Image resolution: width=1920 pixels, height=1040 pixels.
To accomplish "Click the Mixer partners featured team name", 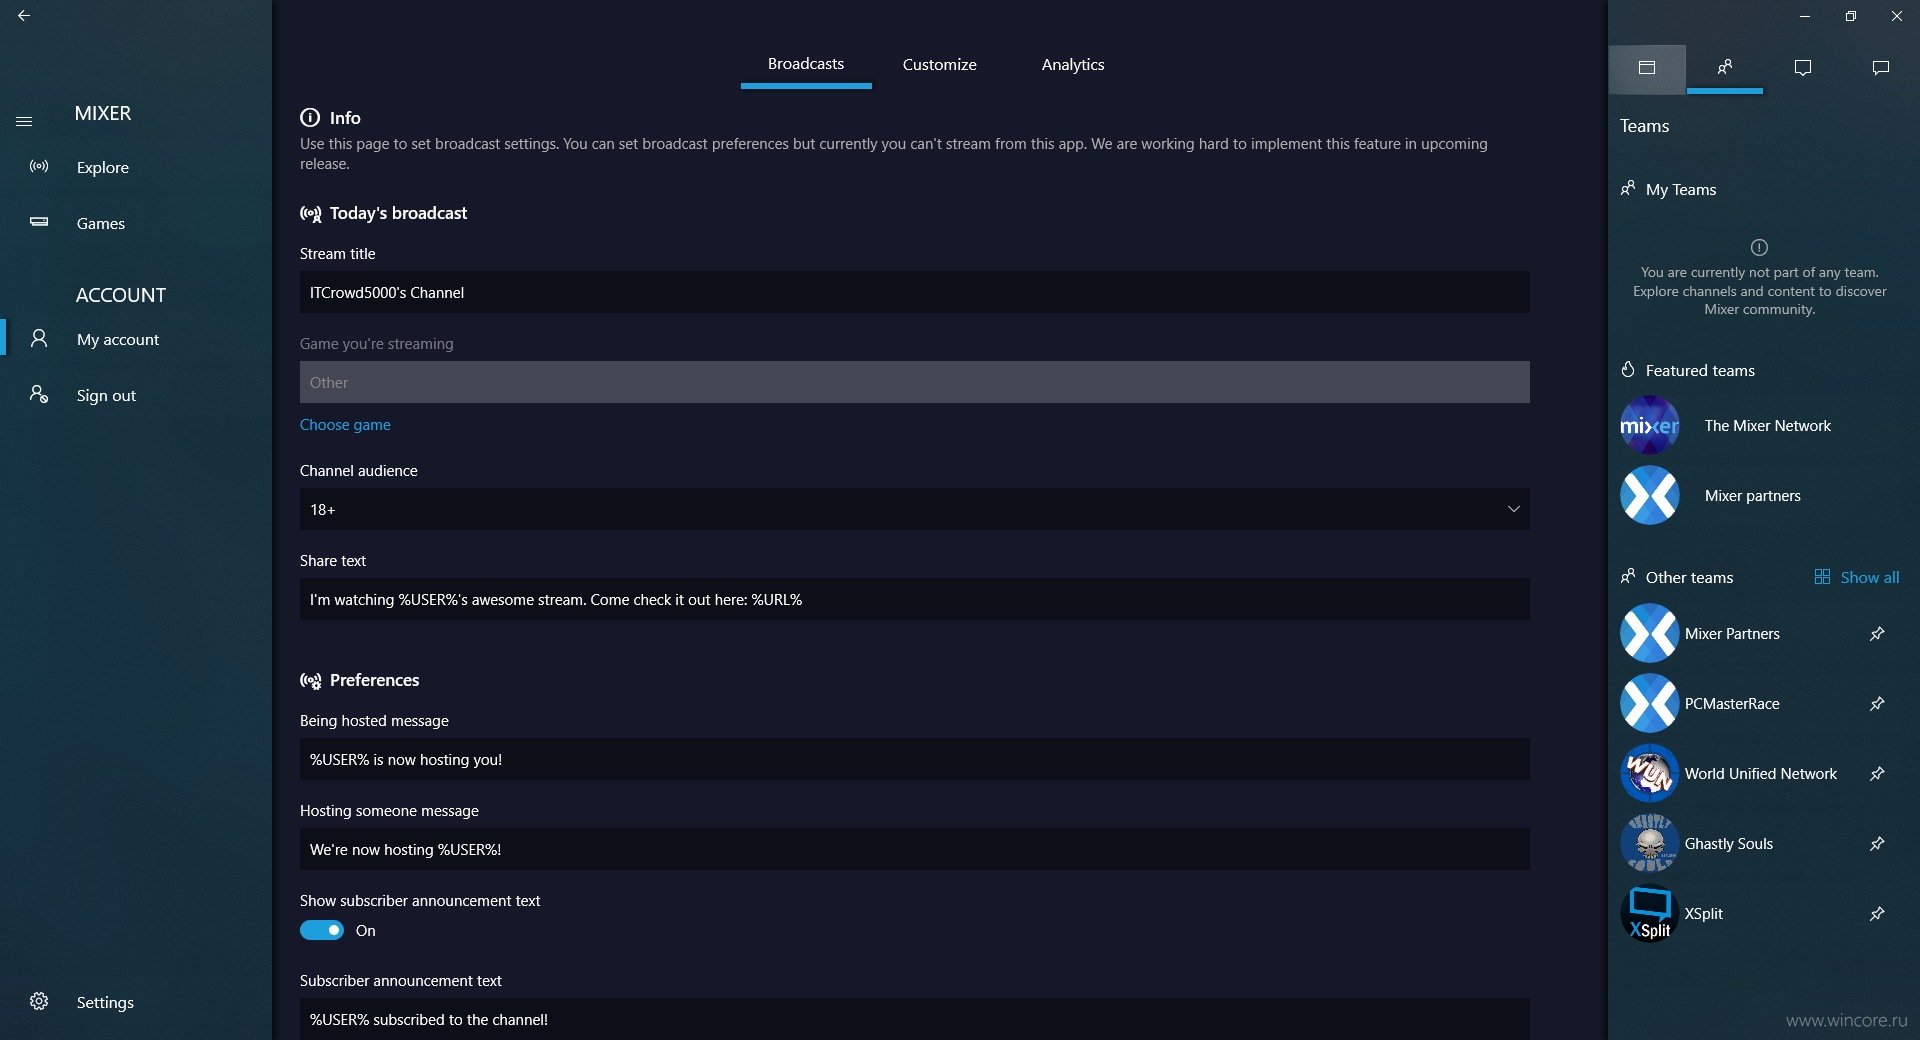I will click(1752, 495).
